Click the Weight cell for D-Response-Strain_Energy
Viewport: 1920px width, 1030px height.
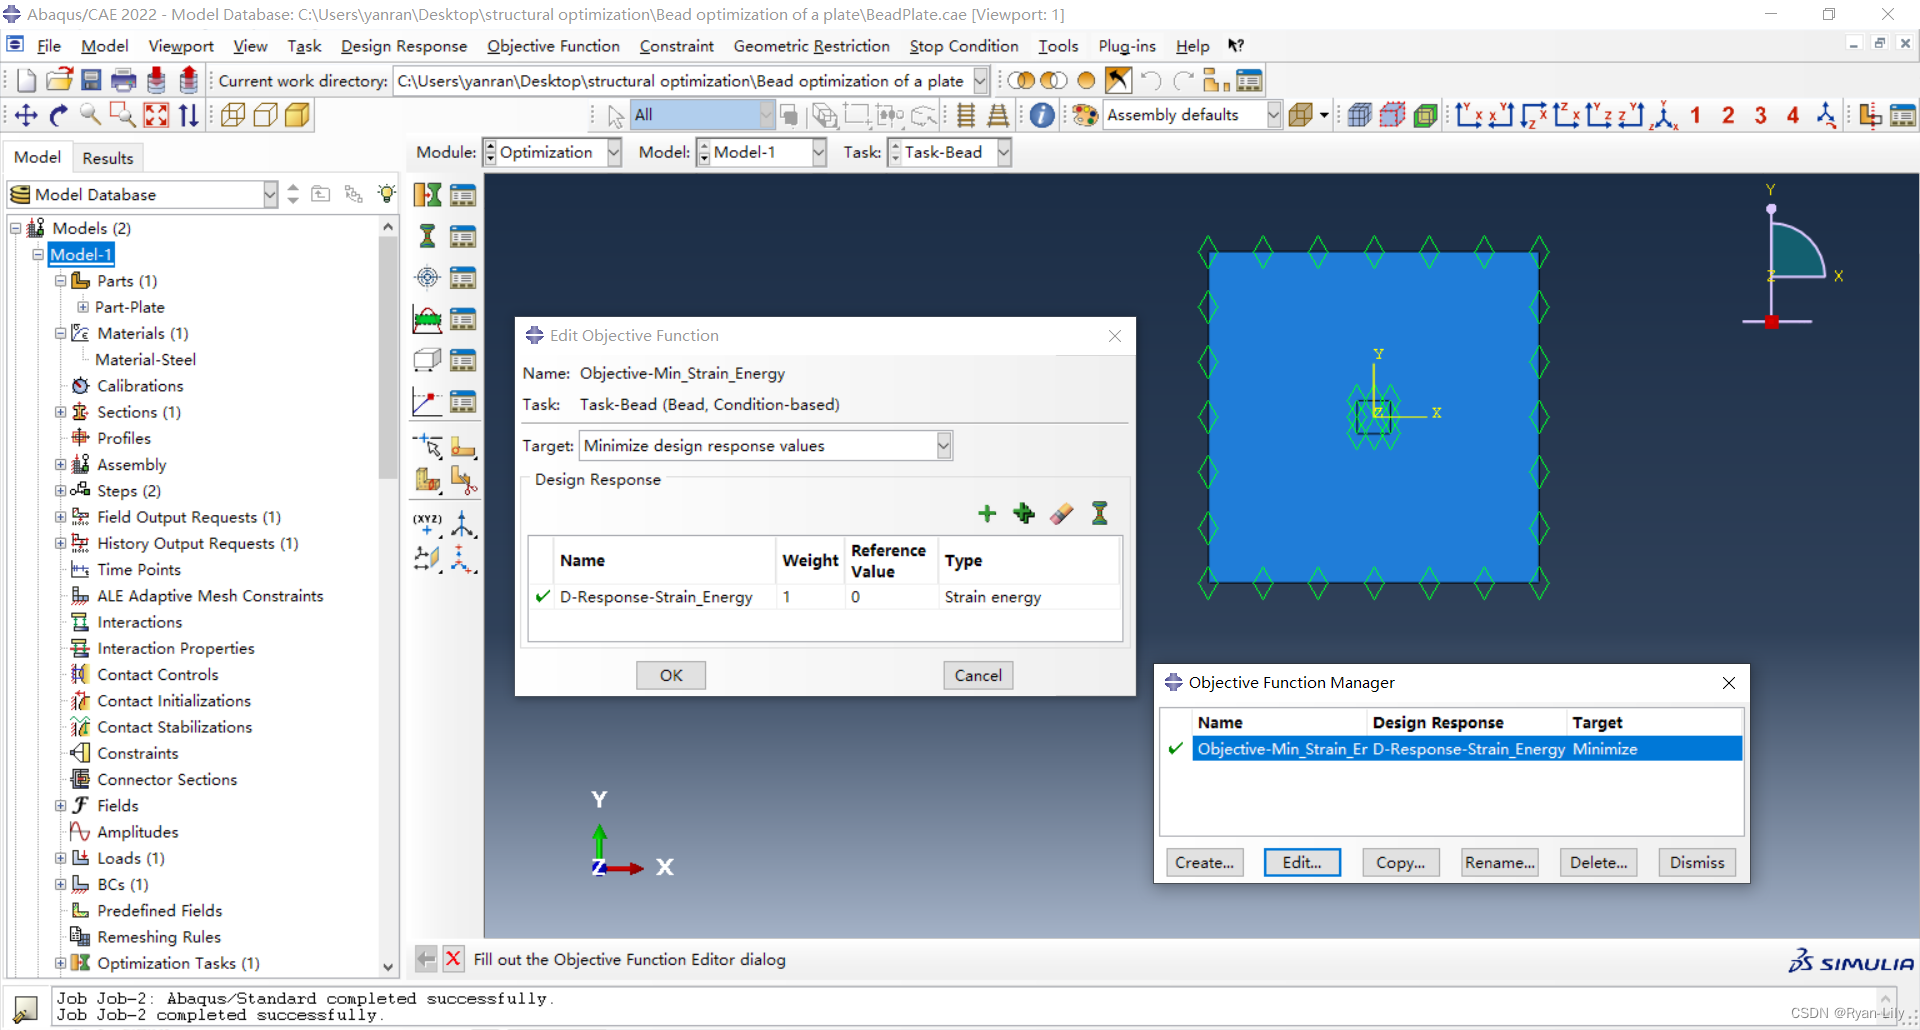point(811,597)
